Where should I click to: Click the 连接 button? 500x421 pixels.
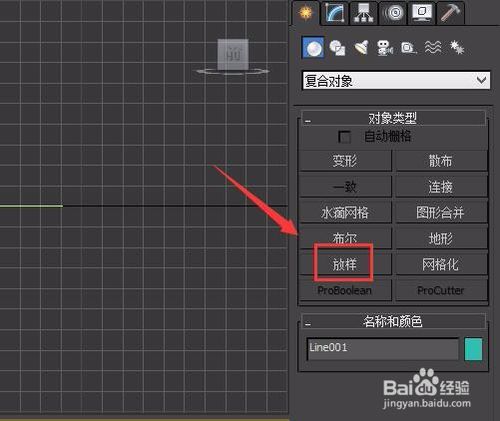[441, 187]
